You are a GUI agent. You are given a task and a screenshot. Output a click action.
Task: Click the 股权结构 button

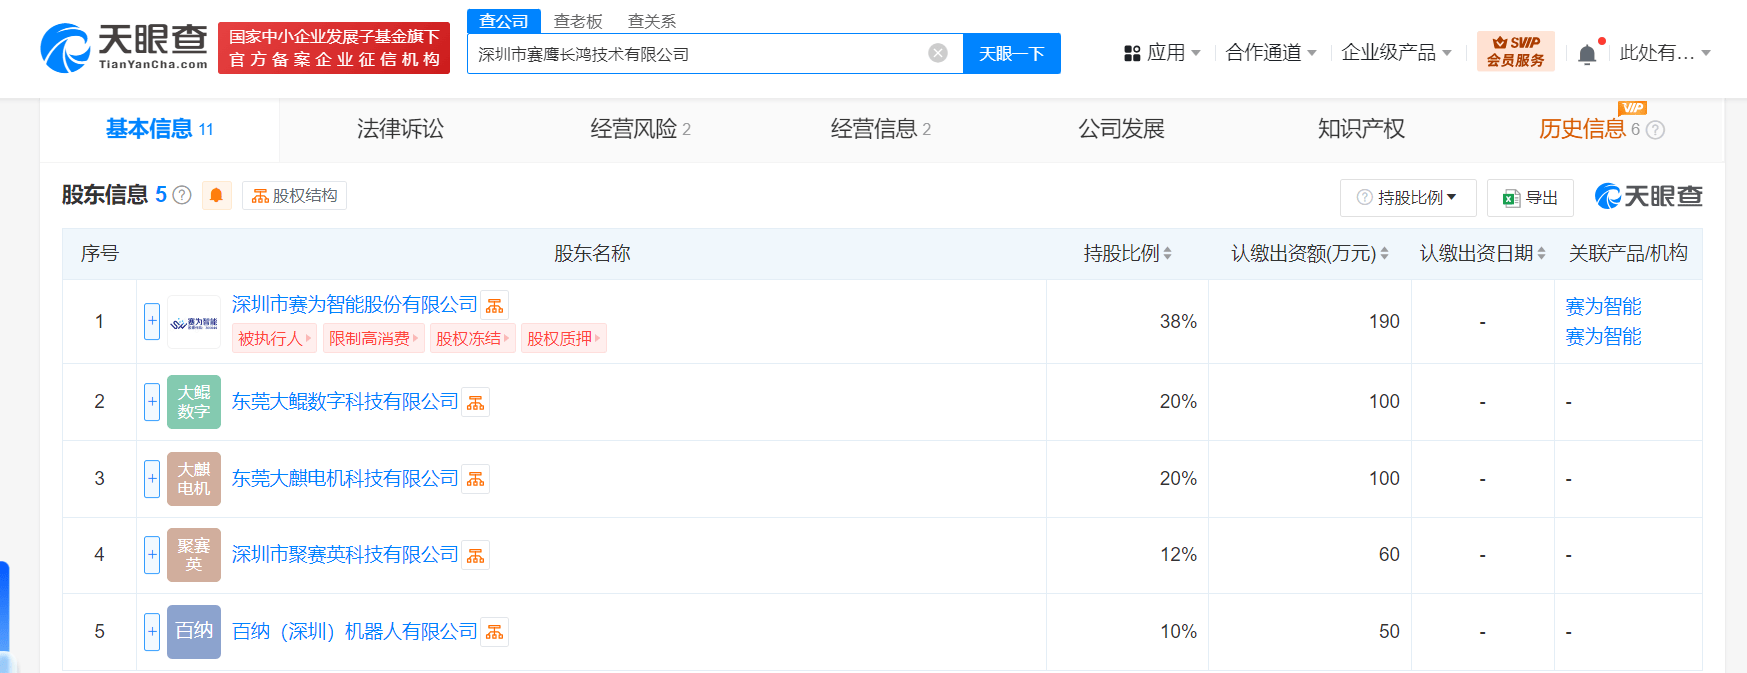[294, 195]
